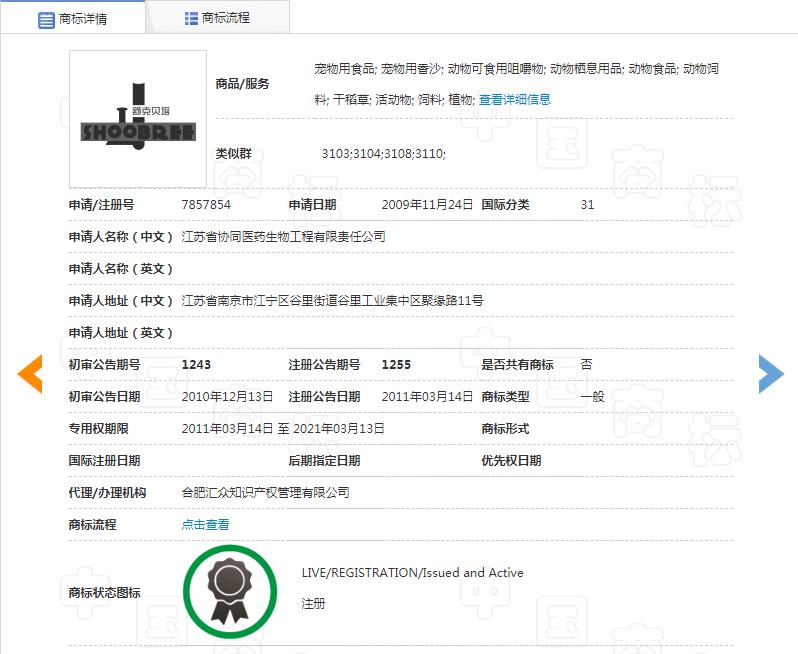798x654 pixels.
Task: Switch to the 商标详情 tab
Action: [73, 19]
